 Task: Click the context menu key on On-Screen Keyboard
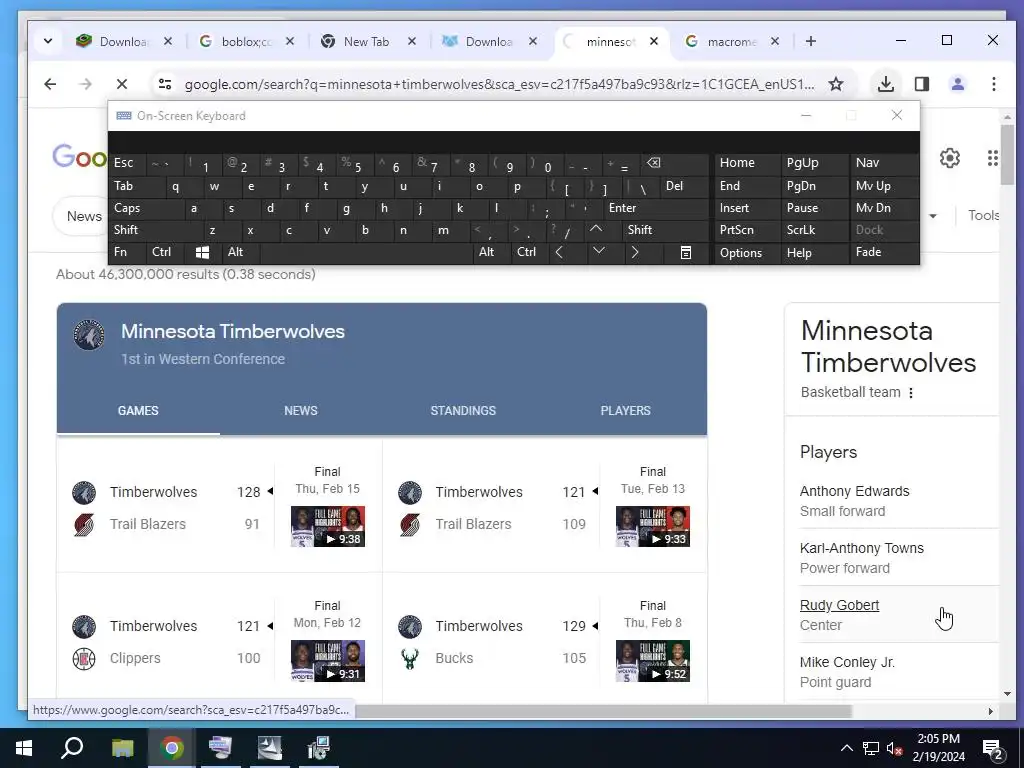click(685, 252)
